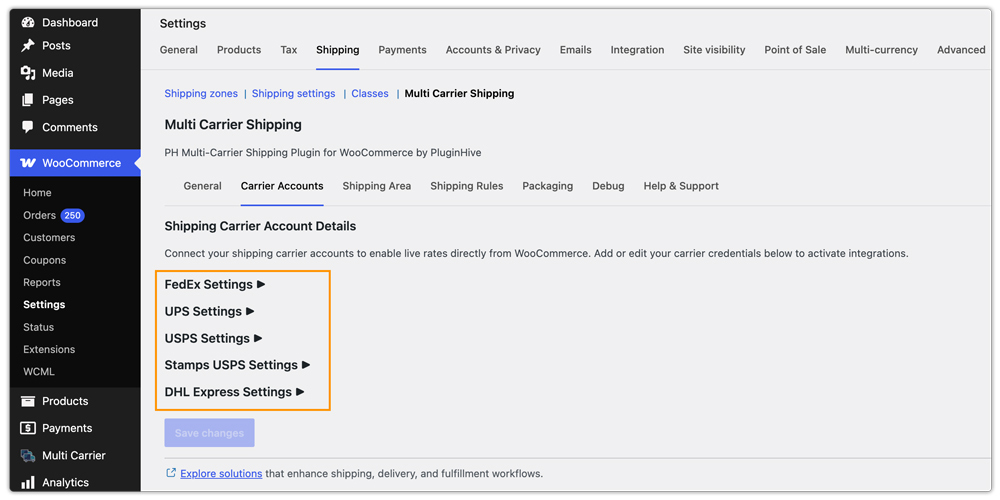
Task: Click the Shipping Carrier Account Details heading
Action: pos(260,226)
